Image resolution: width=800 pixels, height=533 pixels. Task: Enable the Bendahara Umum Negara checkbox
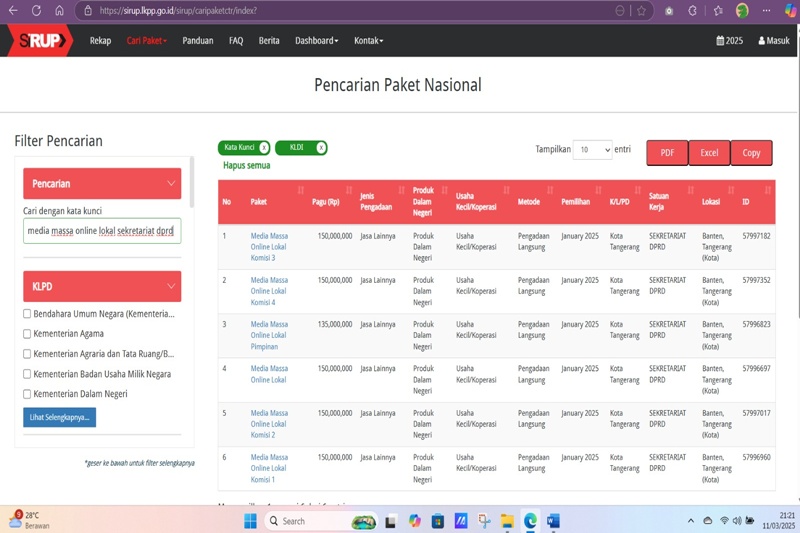pos(28,314)
